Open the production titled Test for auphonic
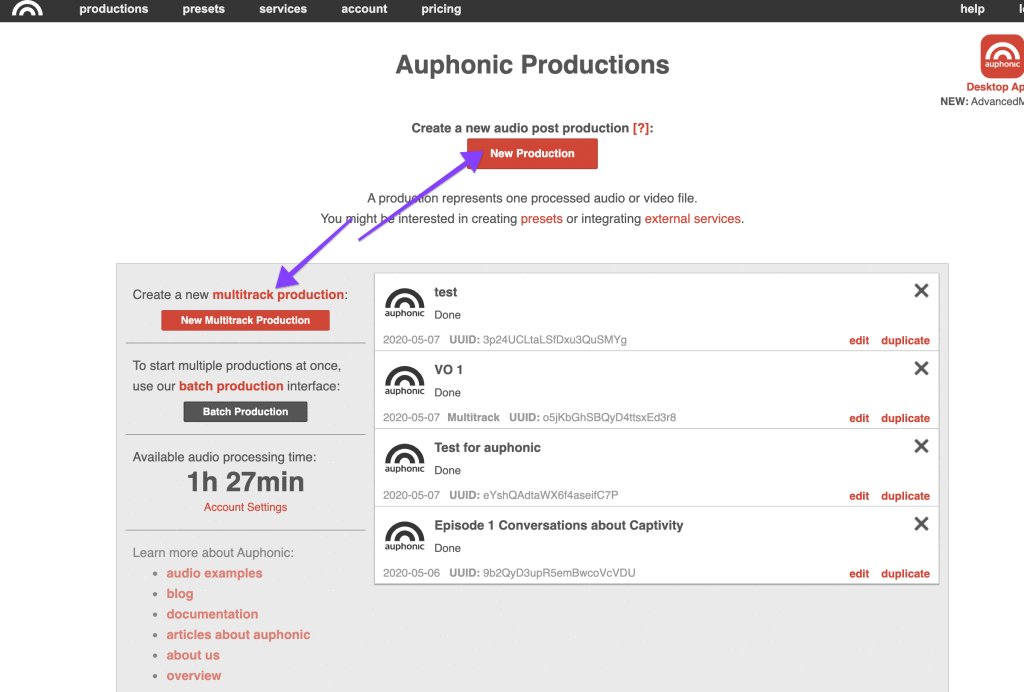This screenshot has width=1024, height=692. click(487, 447)
